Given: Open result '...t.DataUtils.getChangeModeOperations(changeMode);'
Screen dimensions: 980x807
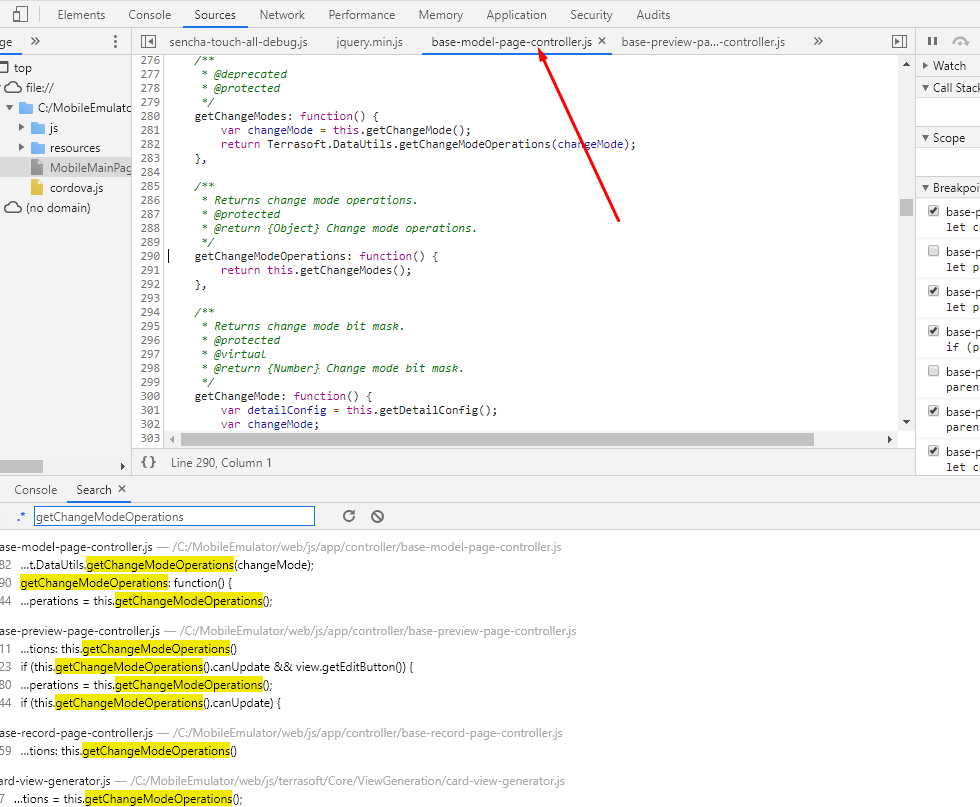Looking at the screenshot, I should click(167, 564).
